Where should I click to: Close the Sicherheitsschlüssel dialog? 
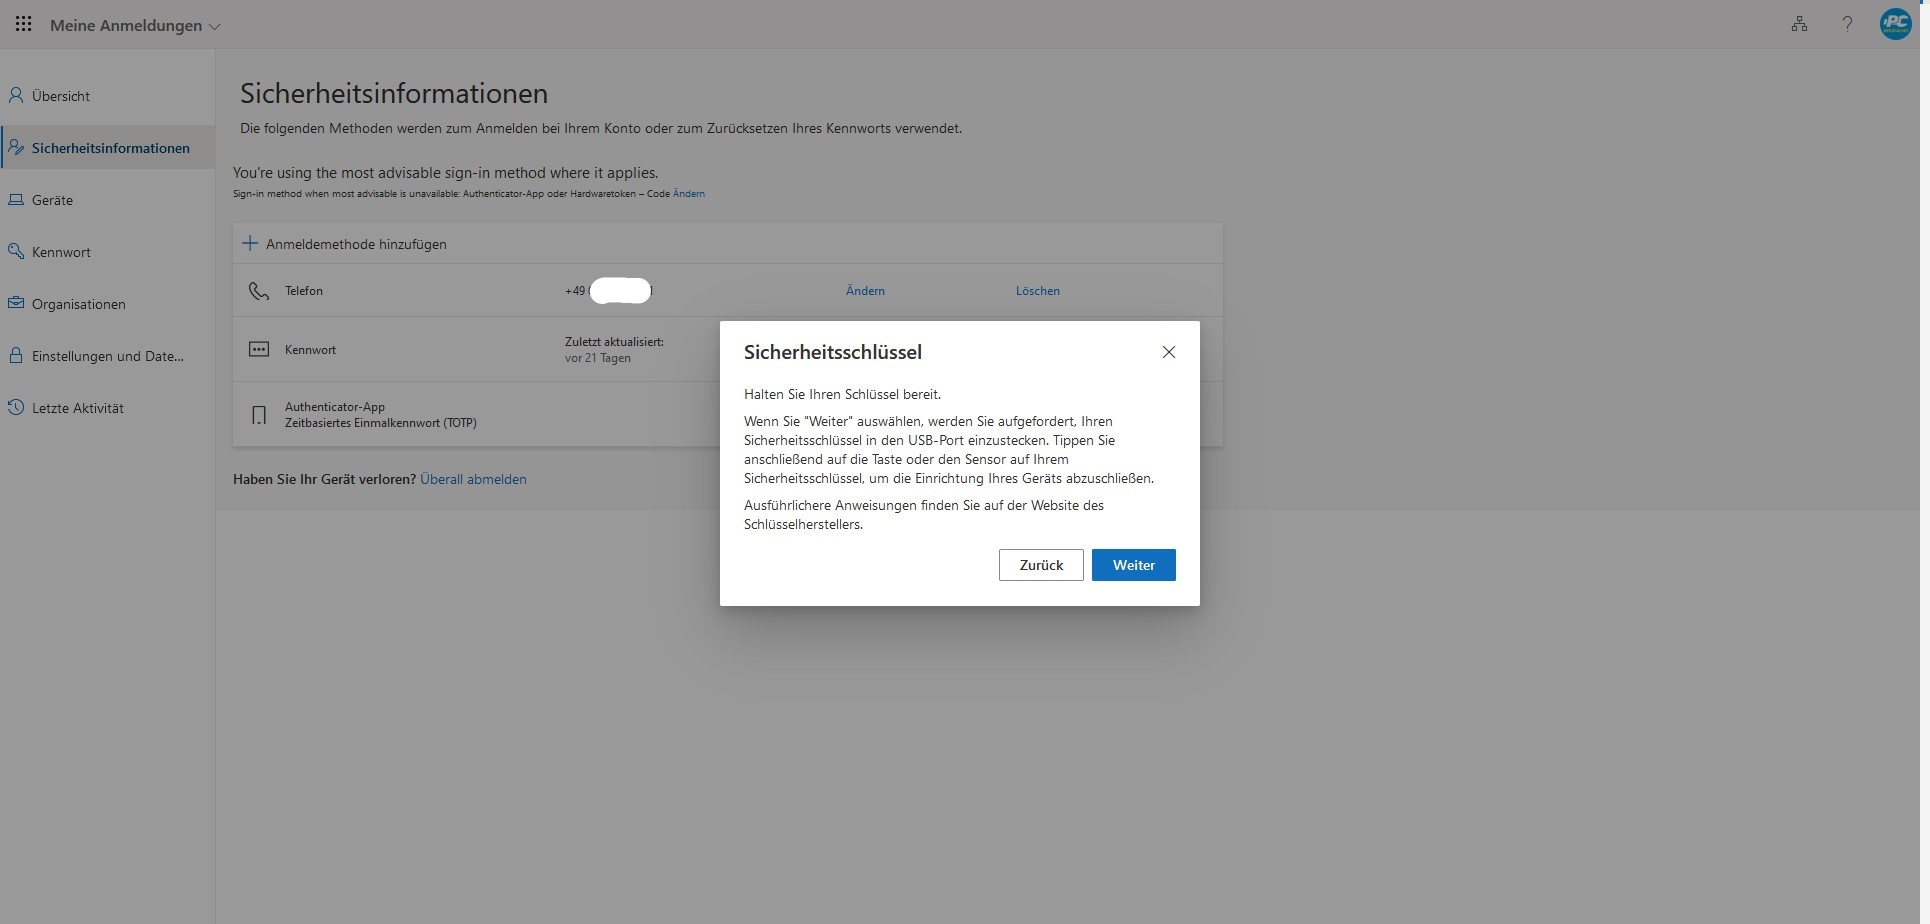click(x=1168, y=352)
